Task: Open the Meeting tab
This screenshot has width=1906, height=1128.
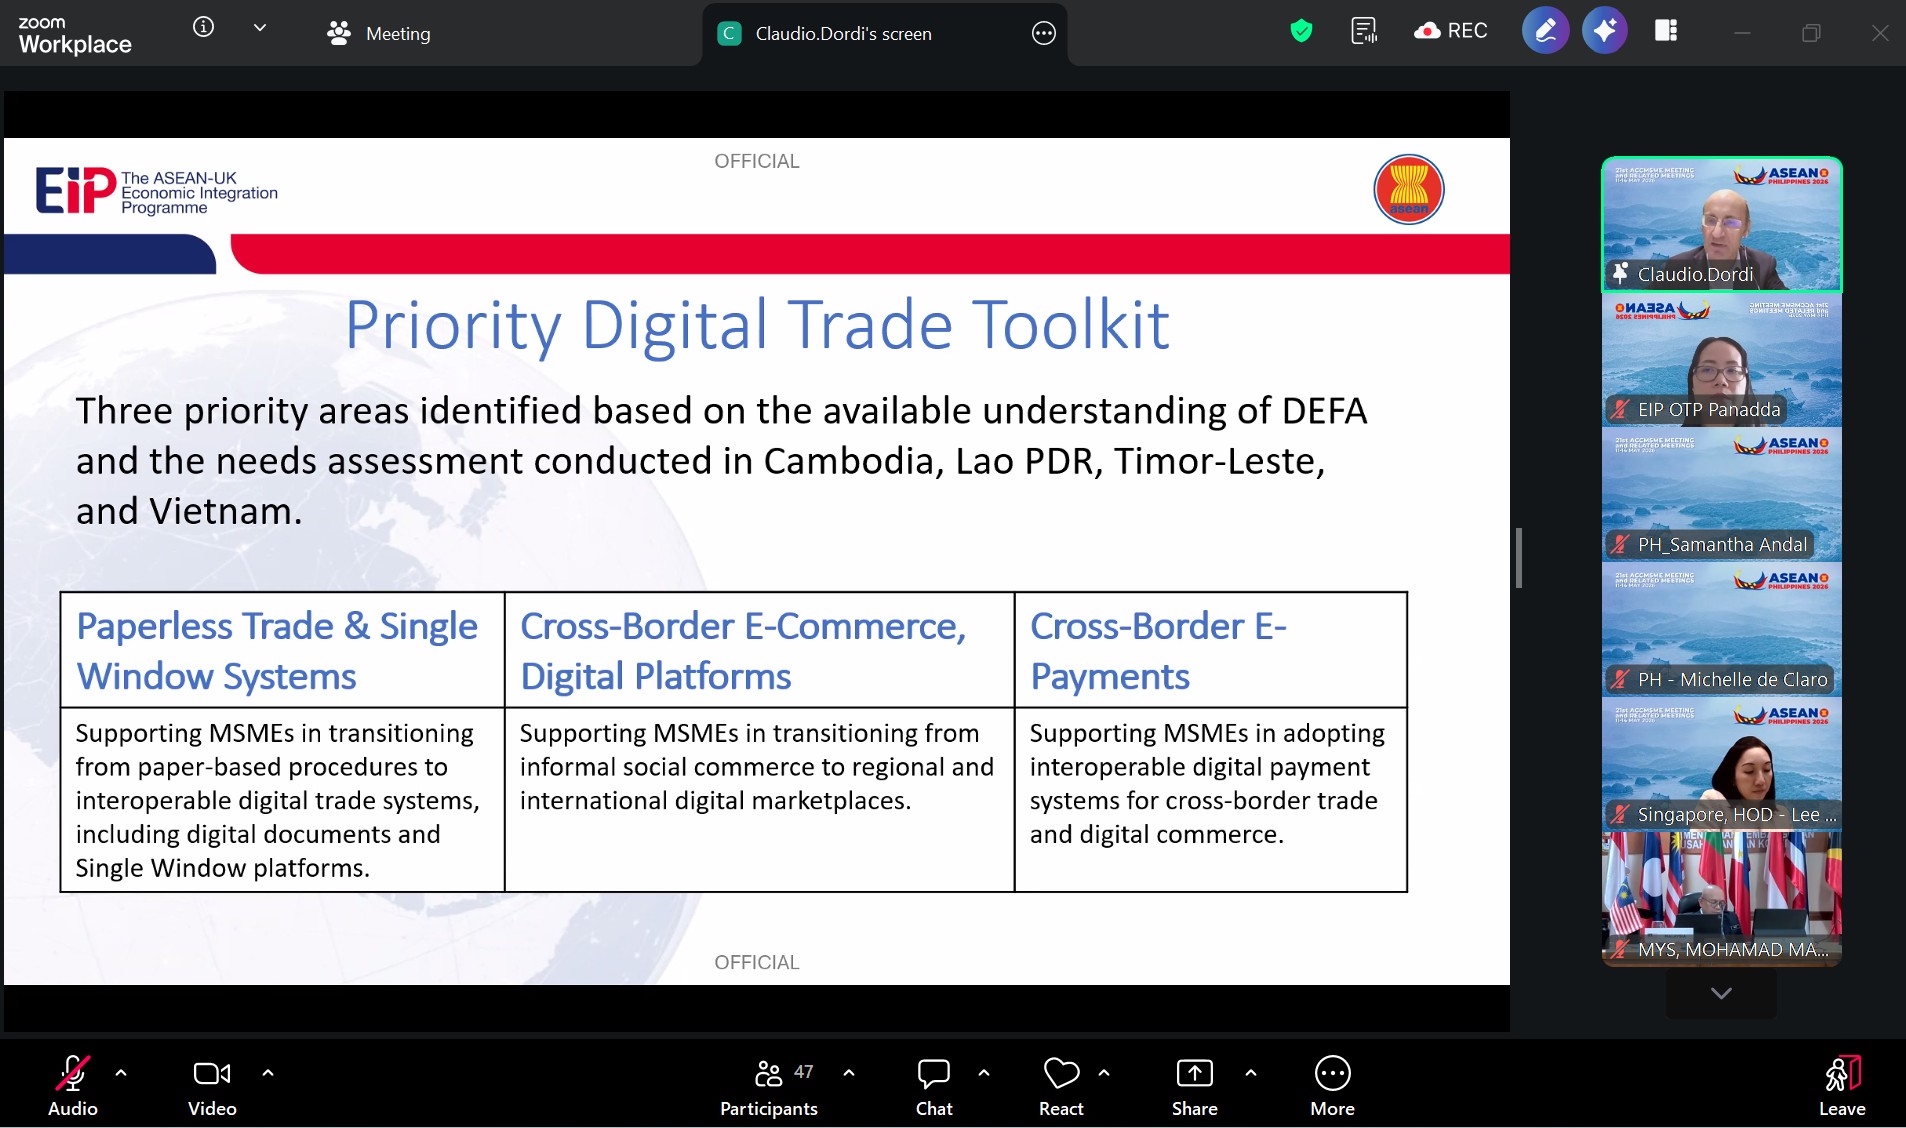Action: tap(379, 33)
